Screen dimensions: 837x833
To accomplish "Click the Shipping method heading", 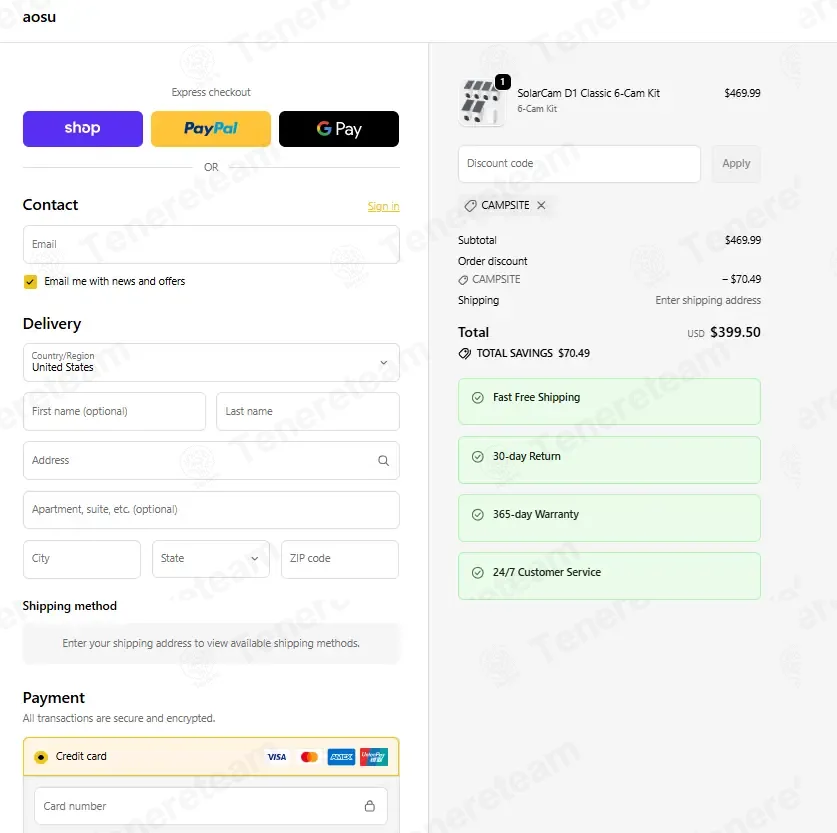I will point(69,606).
